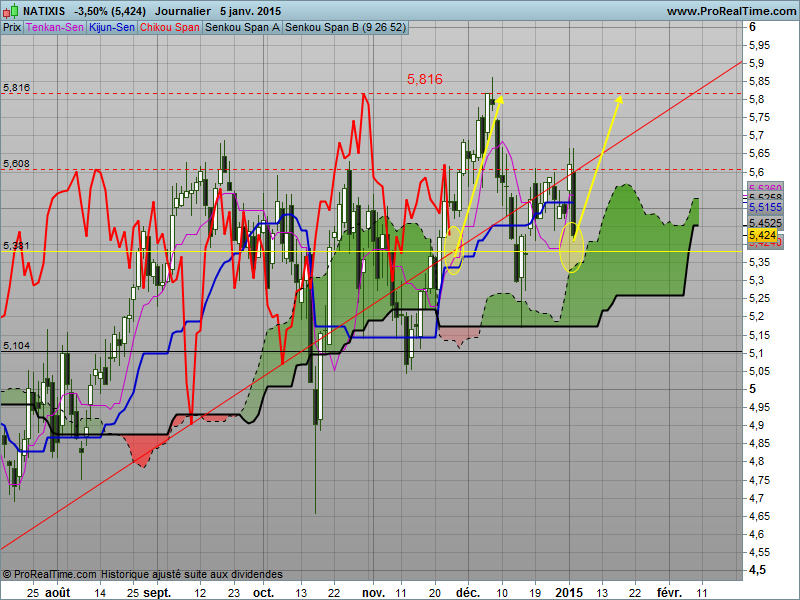
Task: Click the 5,9 price axis label
Action: (x=756, y=63)
